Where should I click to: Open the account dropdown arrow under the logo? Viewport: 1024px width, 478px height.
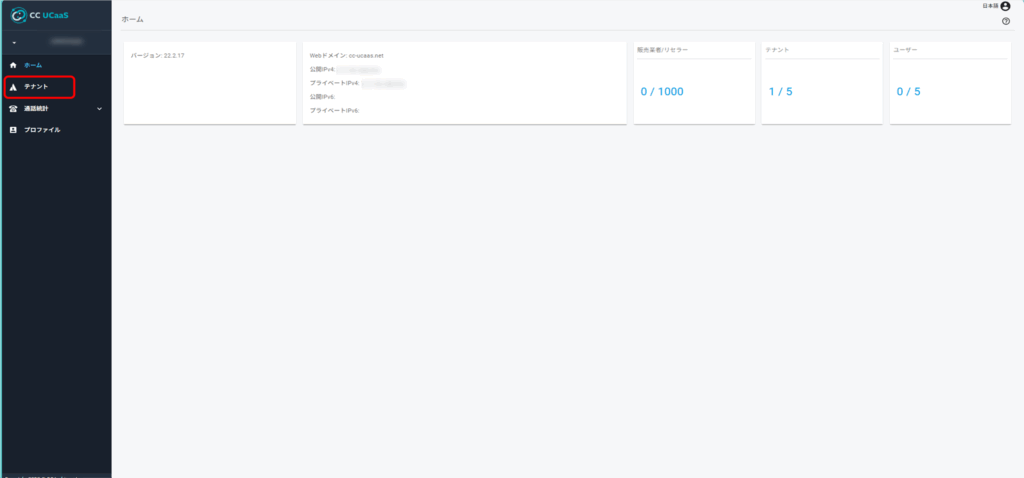(14, 43)
